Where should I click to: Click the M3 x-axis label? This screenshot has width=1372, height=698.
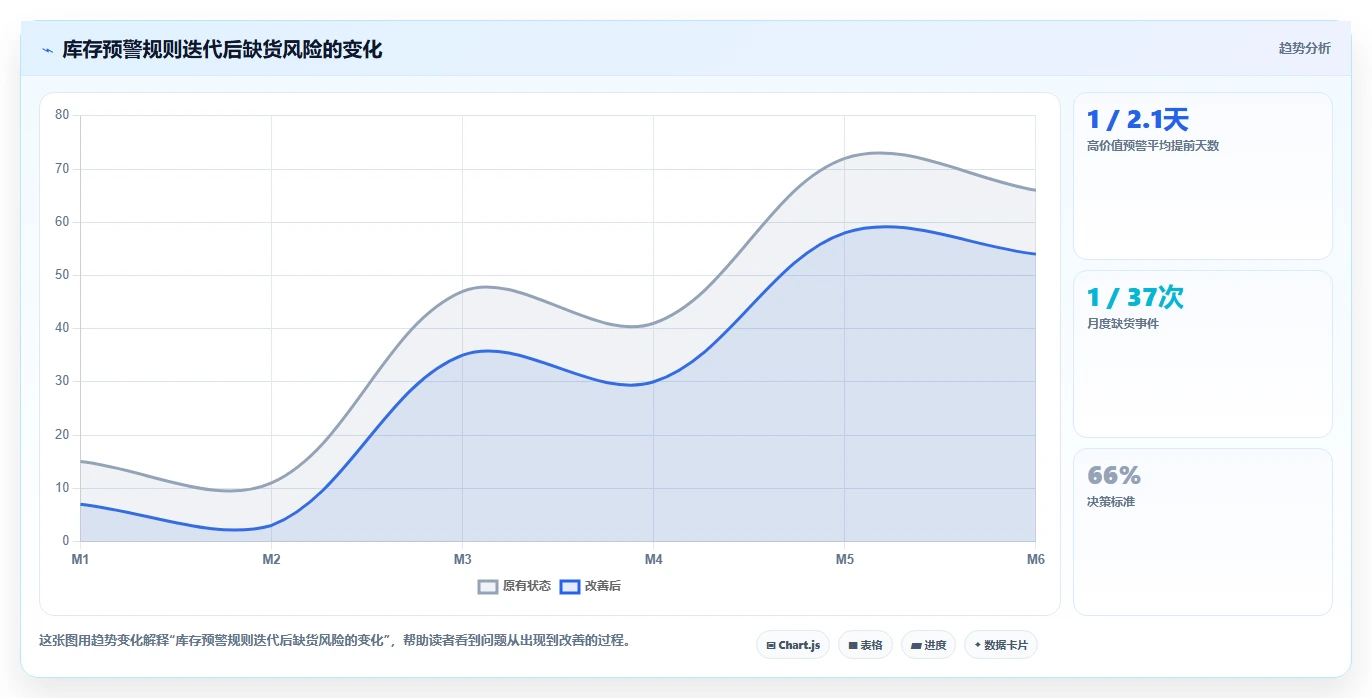pos(462,559)
